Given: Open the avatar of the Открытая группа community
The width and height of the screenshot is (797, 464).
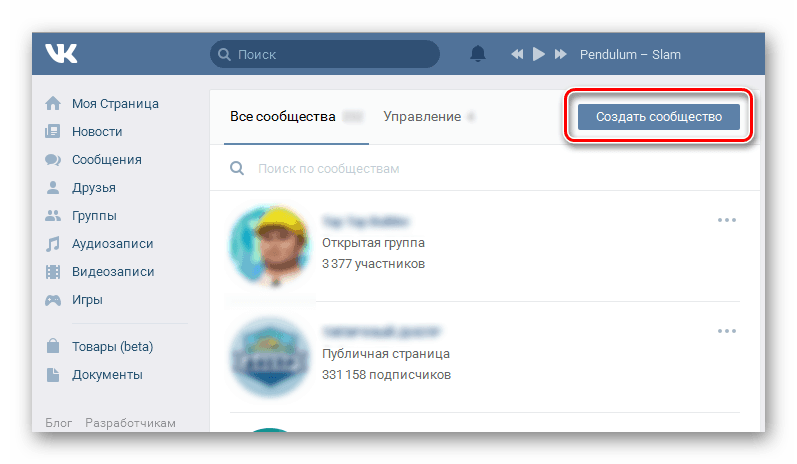Looking at the screenshot, I should coord(269,246).
